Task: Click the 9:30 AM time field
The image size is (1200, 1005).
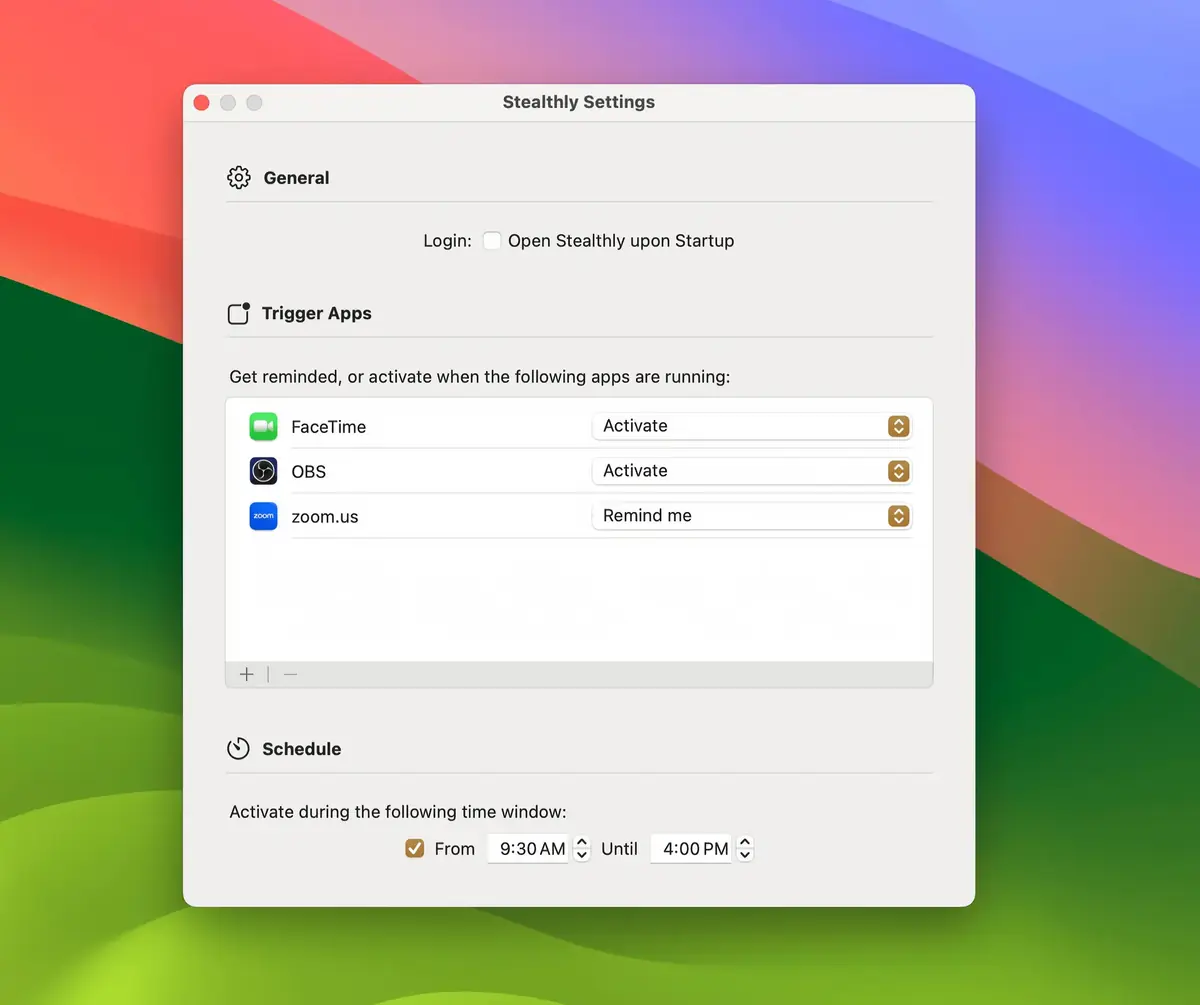Action: (527, 848)
